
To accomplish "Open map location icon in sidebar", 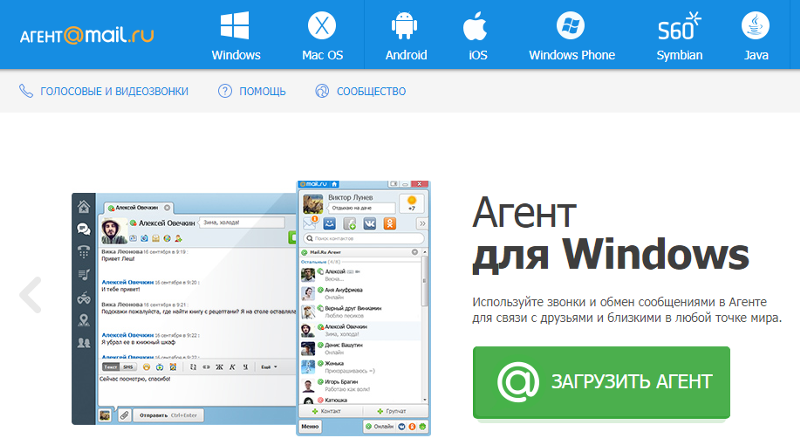I will click(84, 320).
